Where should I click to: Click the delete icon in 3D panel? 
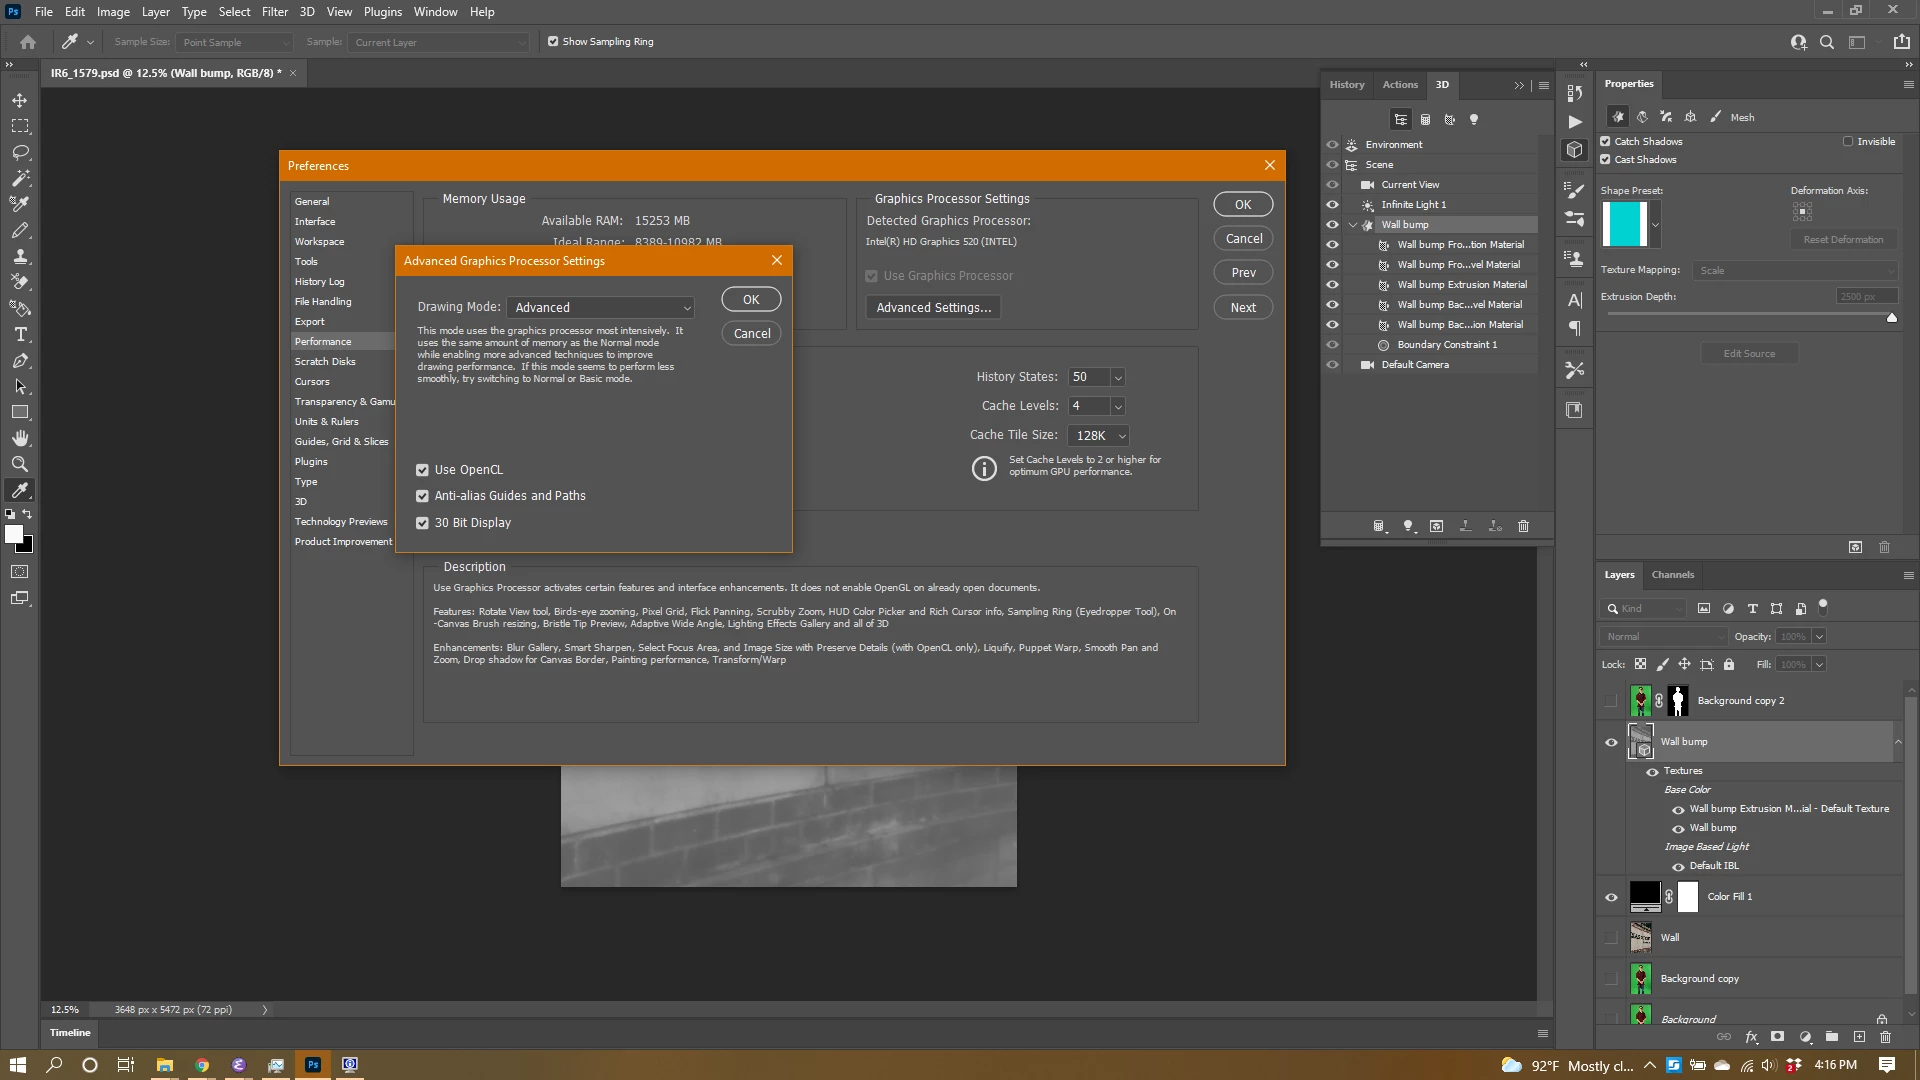1523,526
